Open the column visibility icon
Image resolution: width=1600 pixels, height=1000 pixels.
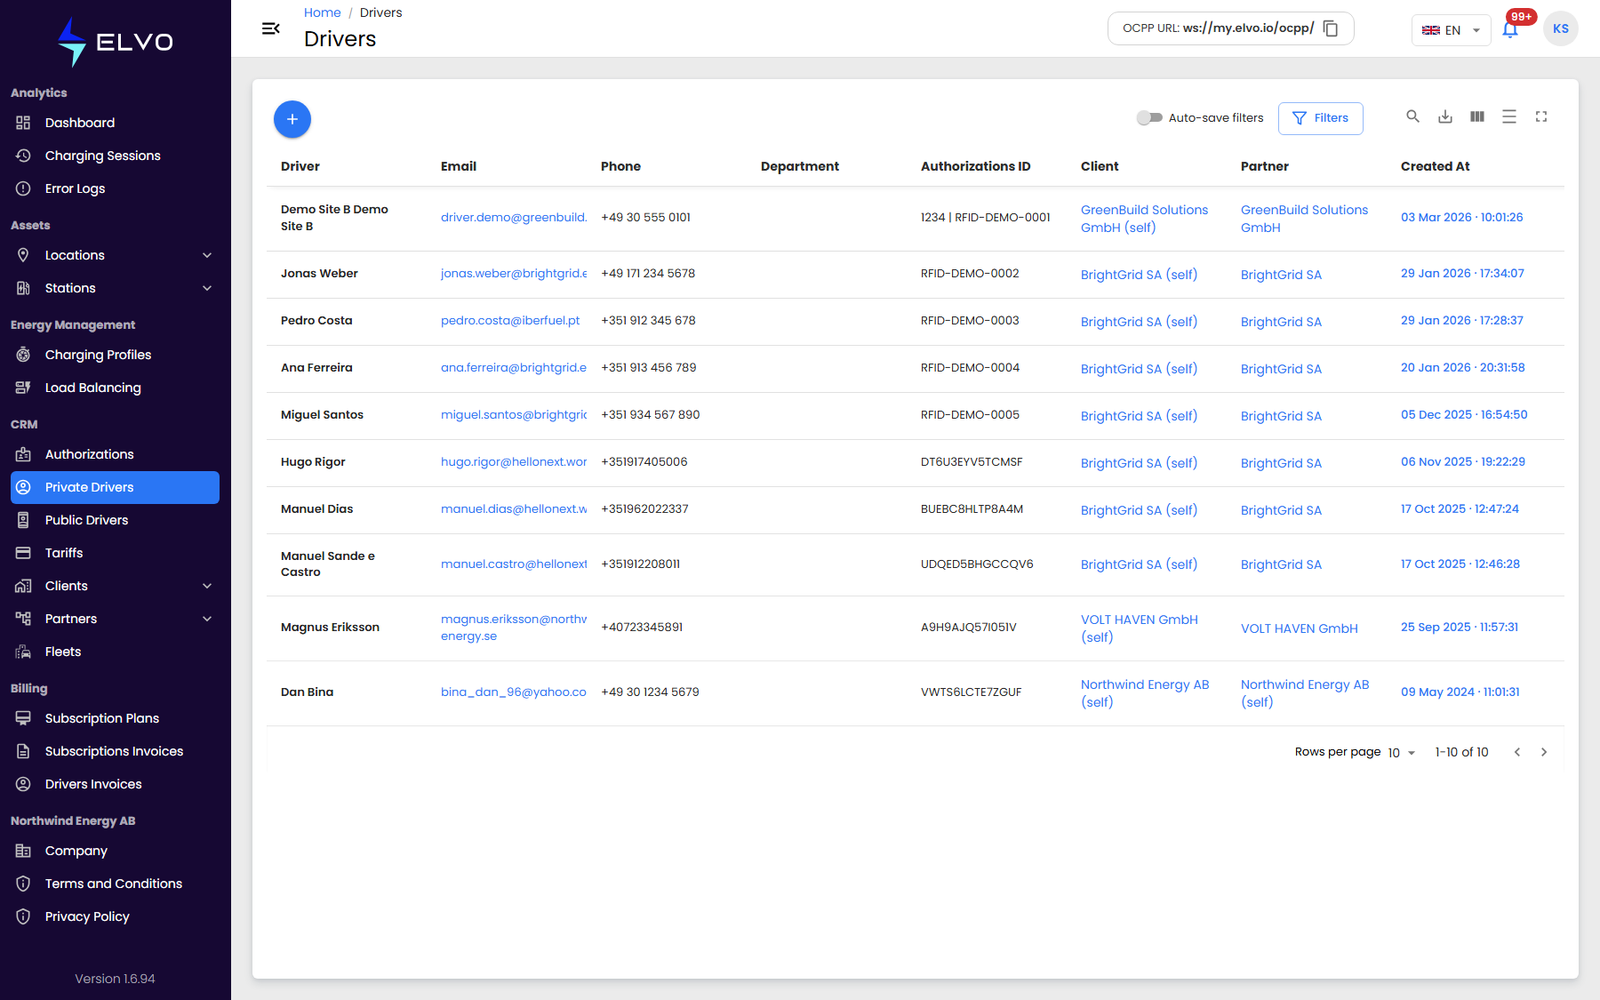point(1477,117)
